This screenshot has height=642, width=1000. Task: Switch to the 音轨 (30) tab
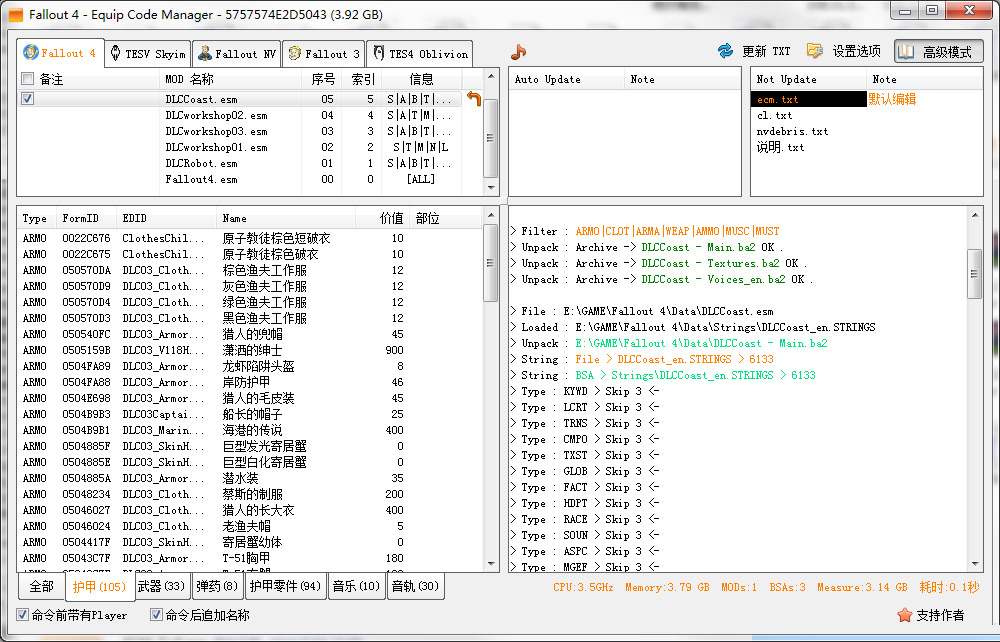(x=415, y=586)
